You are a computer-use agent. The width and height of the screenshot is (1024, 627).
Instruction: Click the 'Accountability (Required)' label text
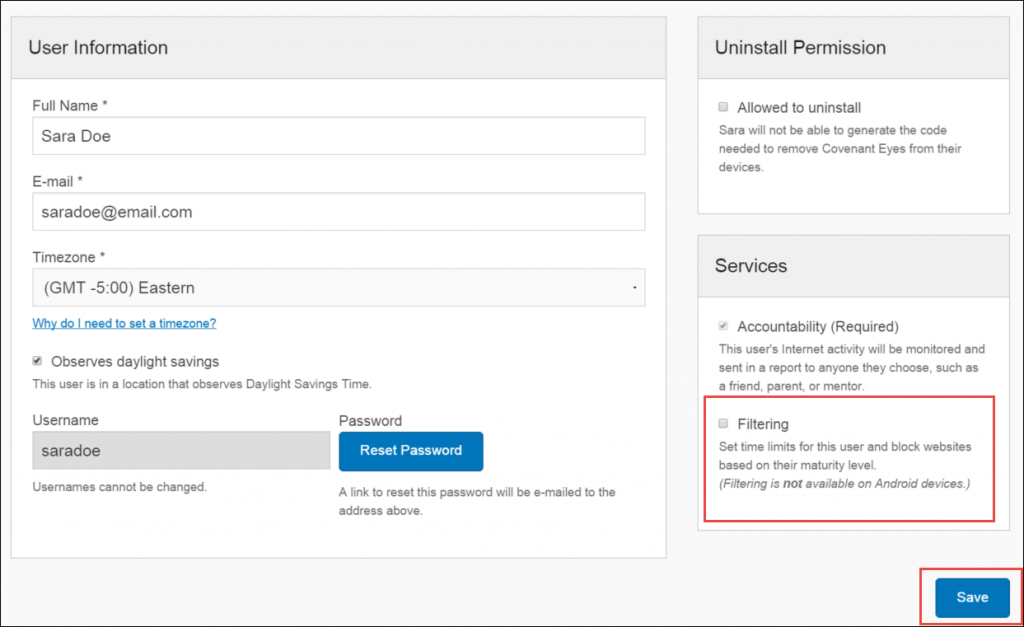(x=818, y=327)
